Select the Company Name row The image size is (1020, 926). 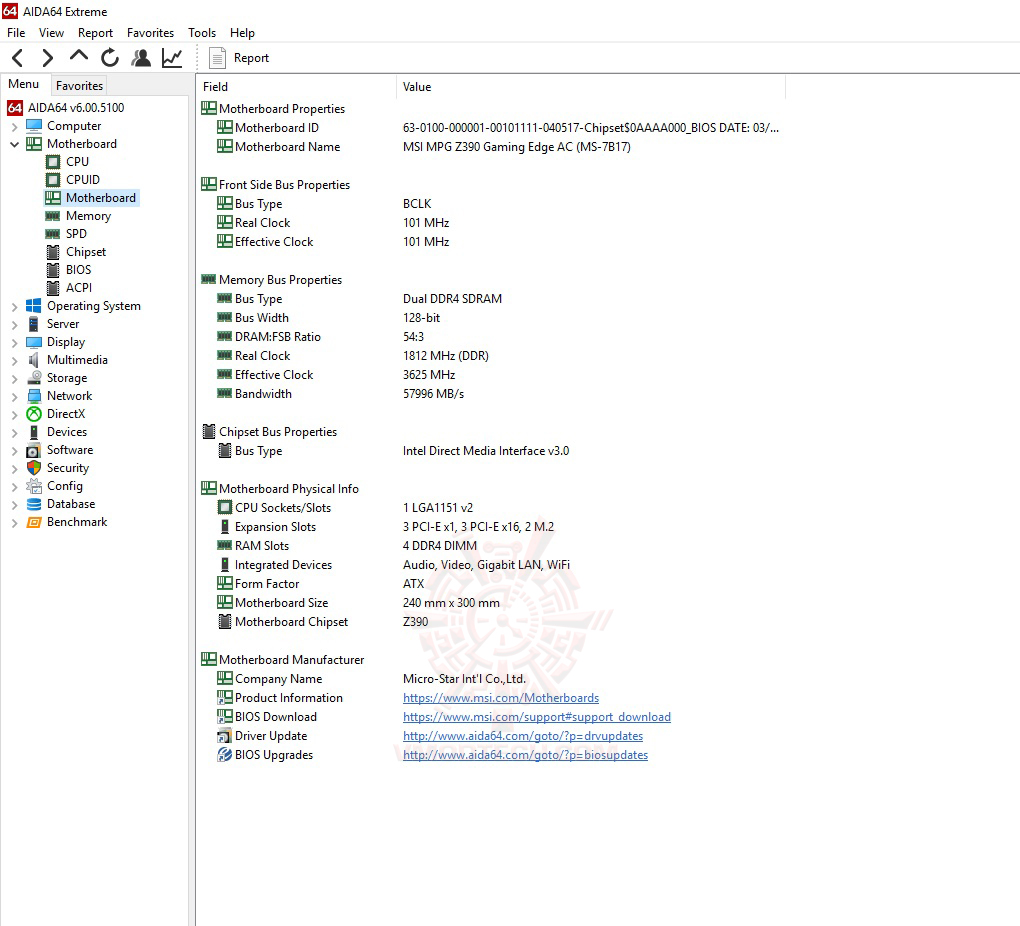tap(491, 679)
